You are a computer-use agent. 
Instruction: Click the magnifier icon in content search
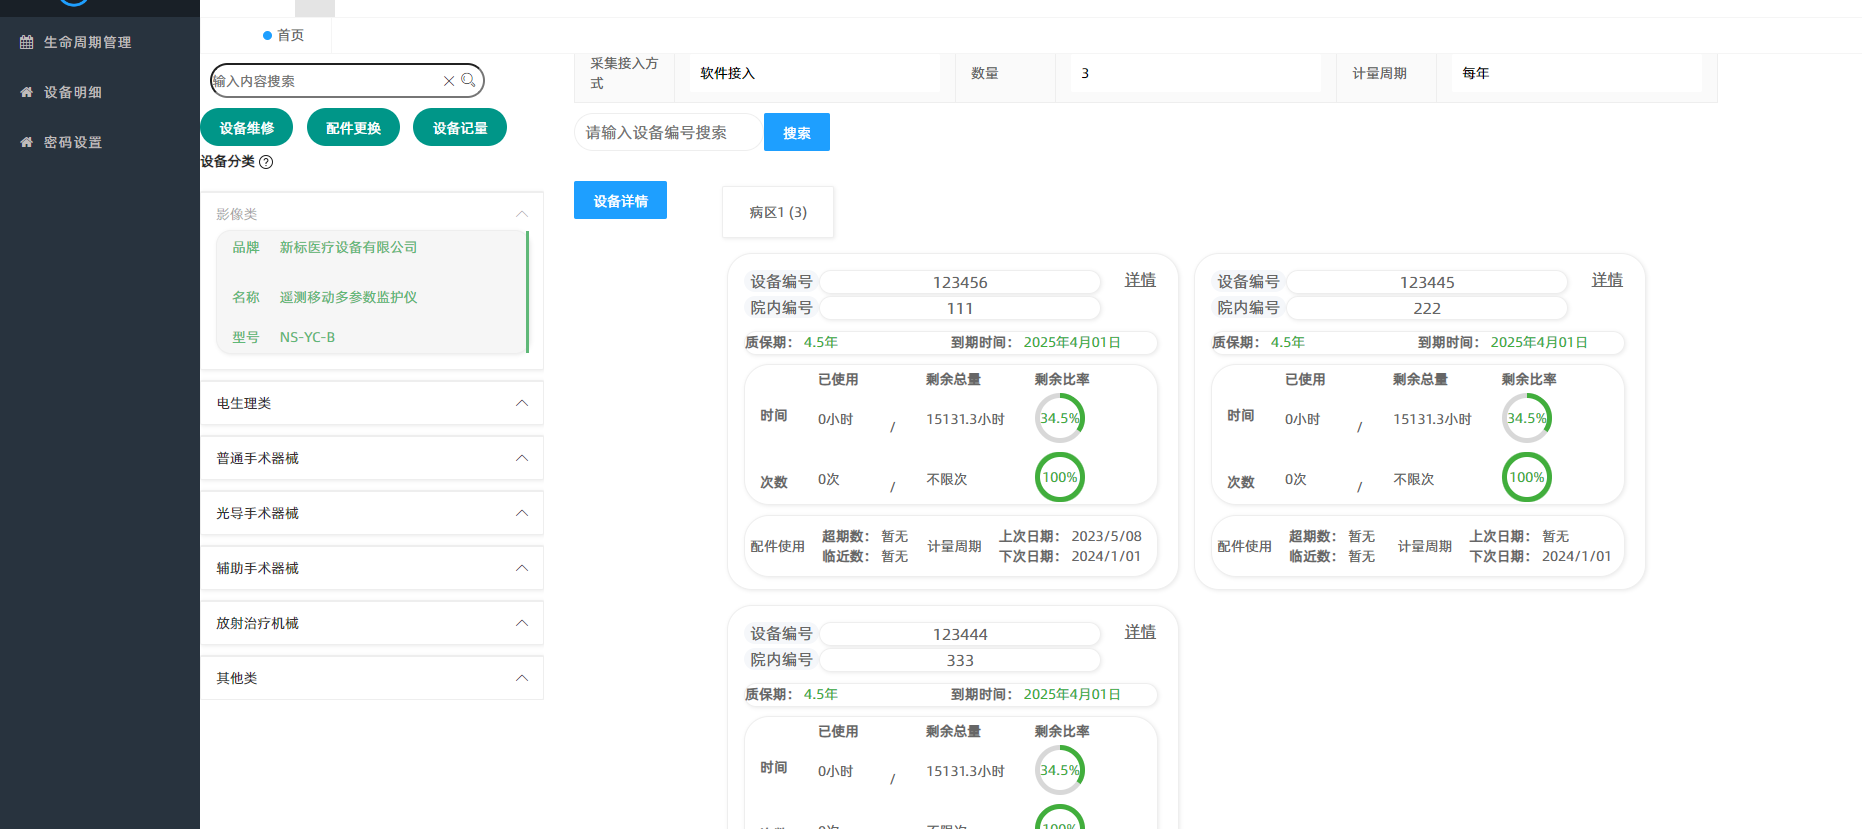468,80
